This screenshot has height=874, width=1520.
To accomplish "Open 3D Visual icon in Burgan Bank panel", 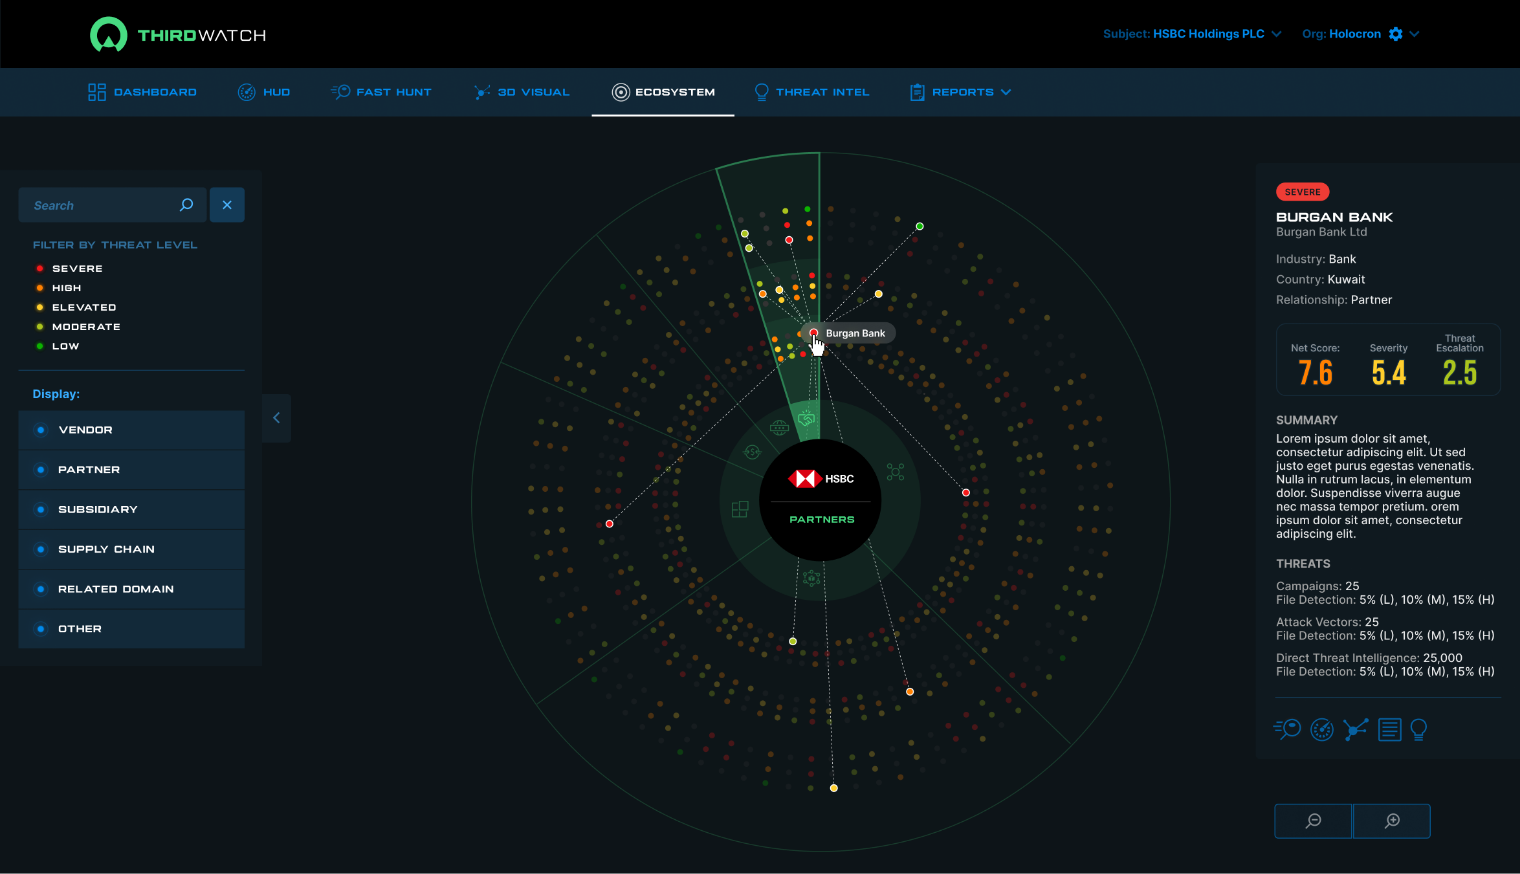I will [x=1356, y=729].
